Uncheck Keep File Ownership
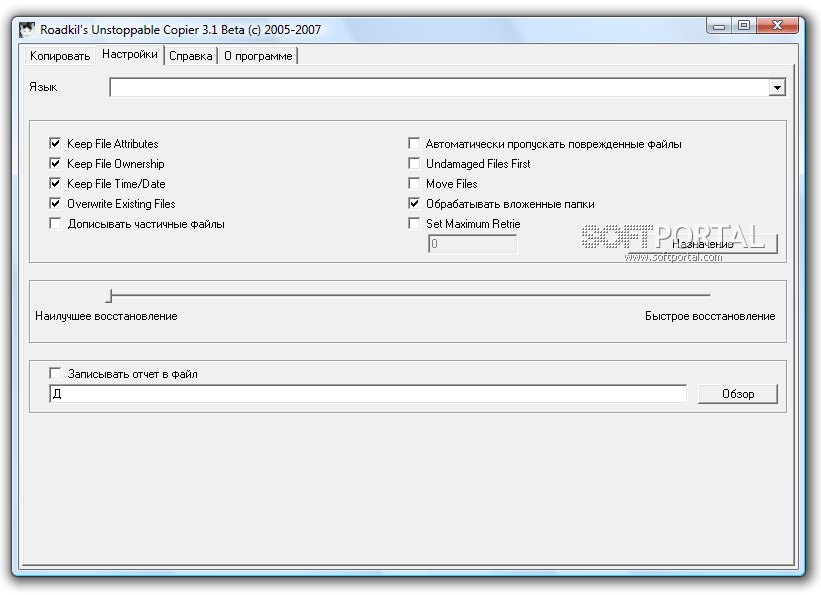The width and height of the screenshot is (821, 595). 55,163
